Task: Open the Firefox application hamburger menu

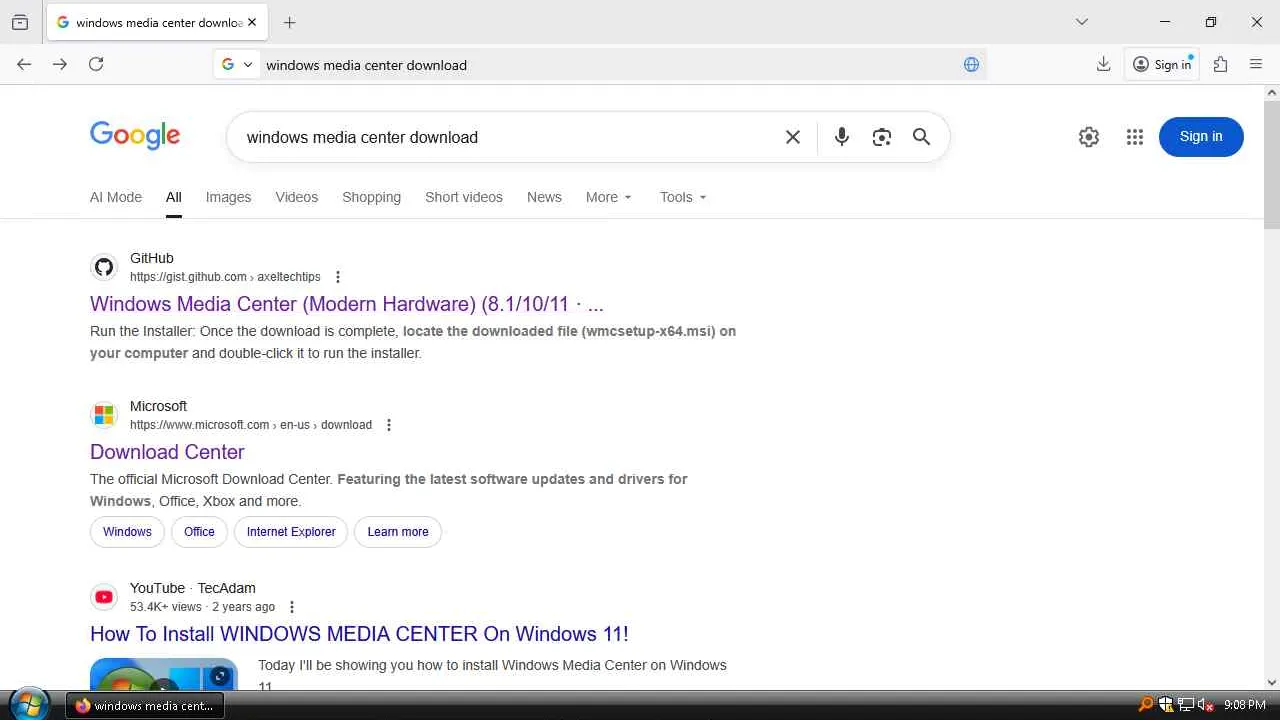Action: (x=1256, y=64)
